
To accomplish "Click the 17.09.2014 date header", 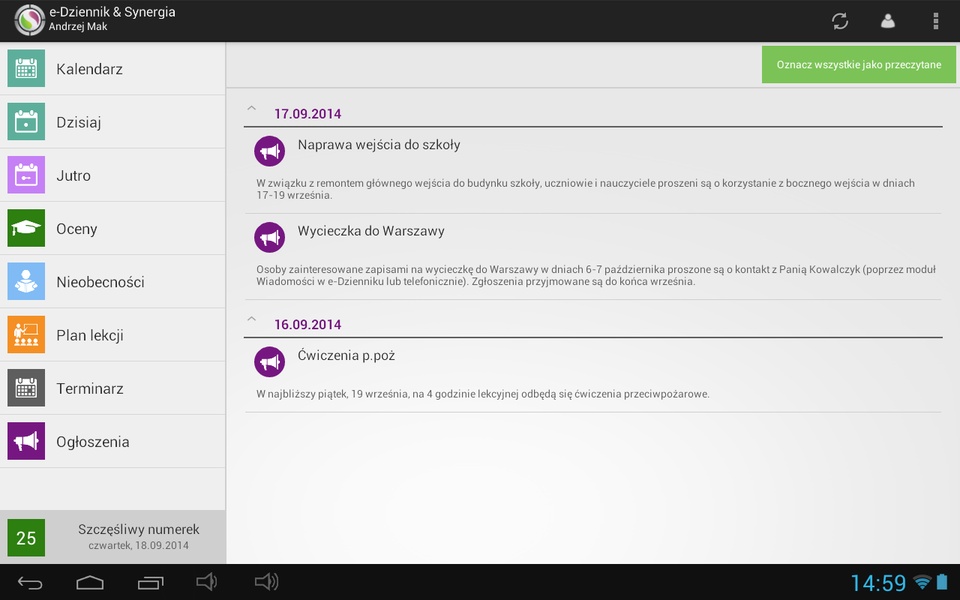I will coord(307,114).
